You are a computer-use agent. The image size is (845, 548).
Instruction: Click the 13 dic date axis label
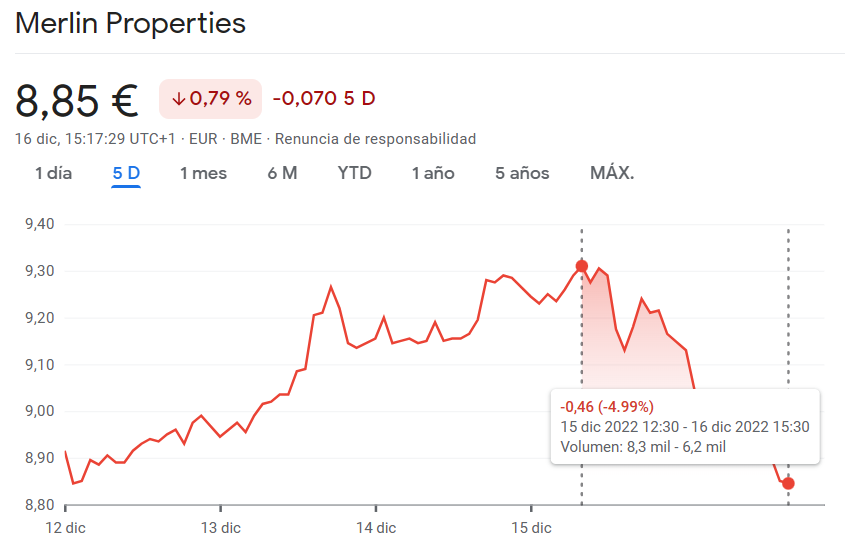(220, 527)
